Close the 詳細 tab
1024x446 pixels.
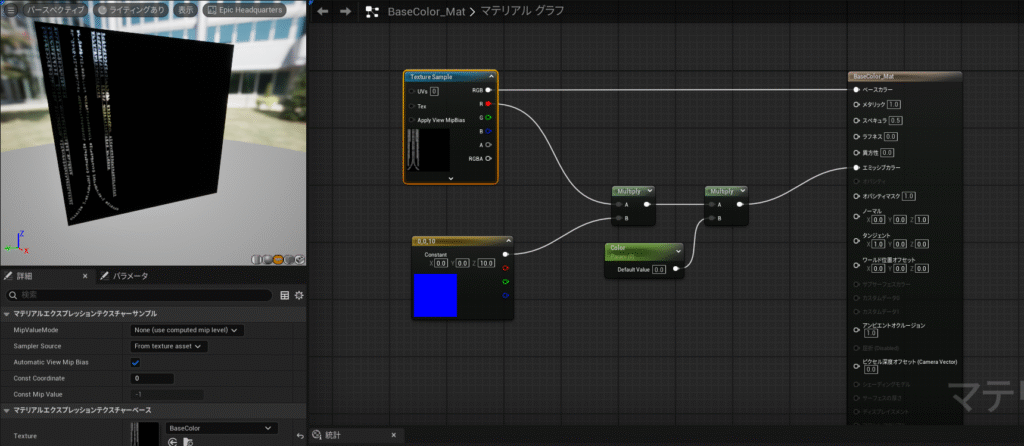[85, 276]
